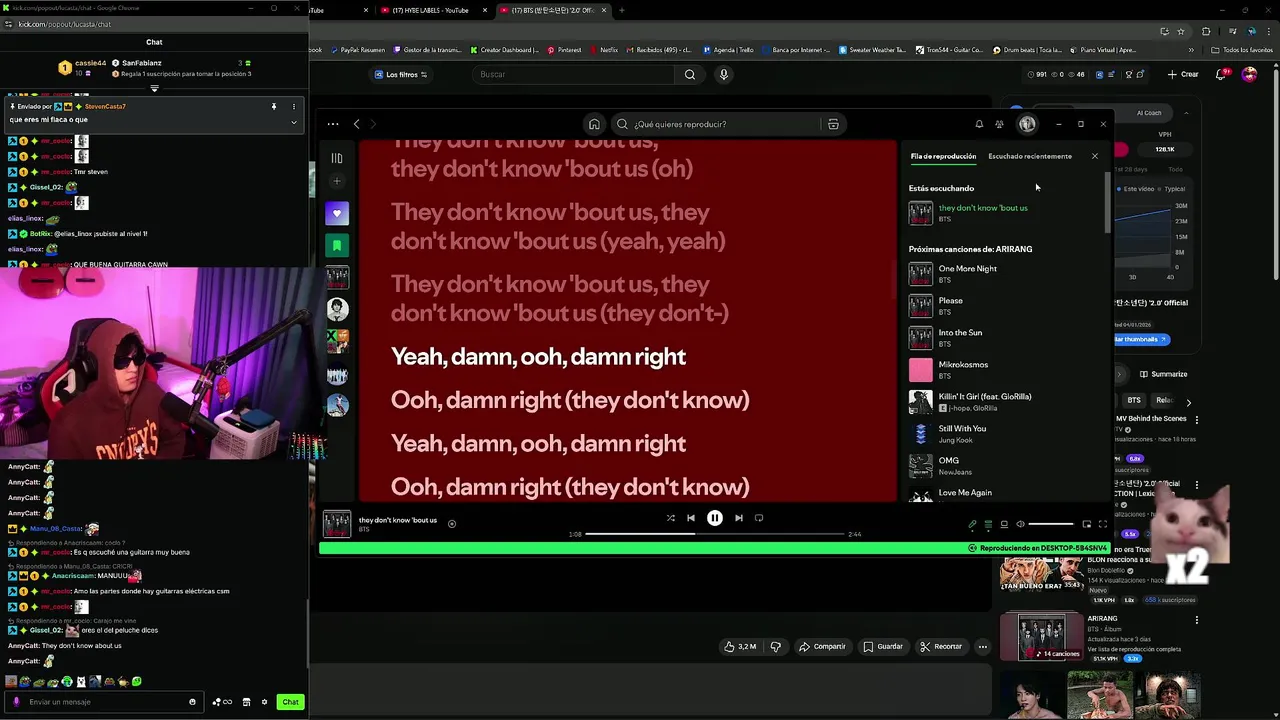Expand the pinned message chevron
Screen dimensions: 1280x720
[293, 122]
